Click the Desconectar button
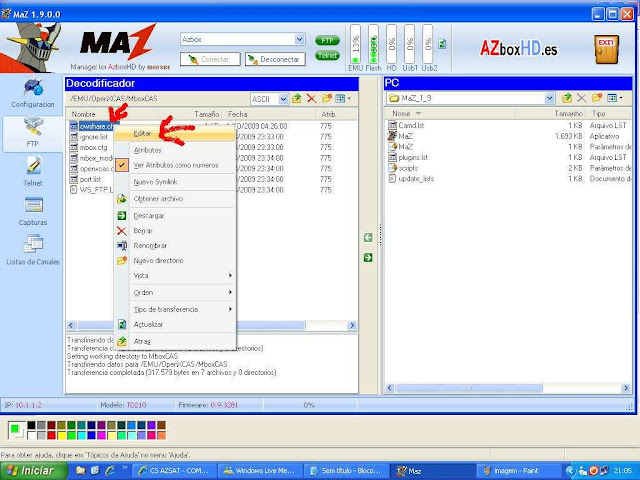 [x=275, y=59]
